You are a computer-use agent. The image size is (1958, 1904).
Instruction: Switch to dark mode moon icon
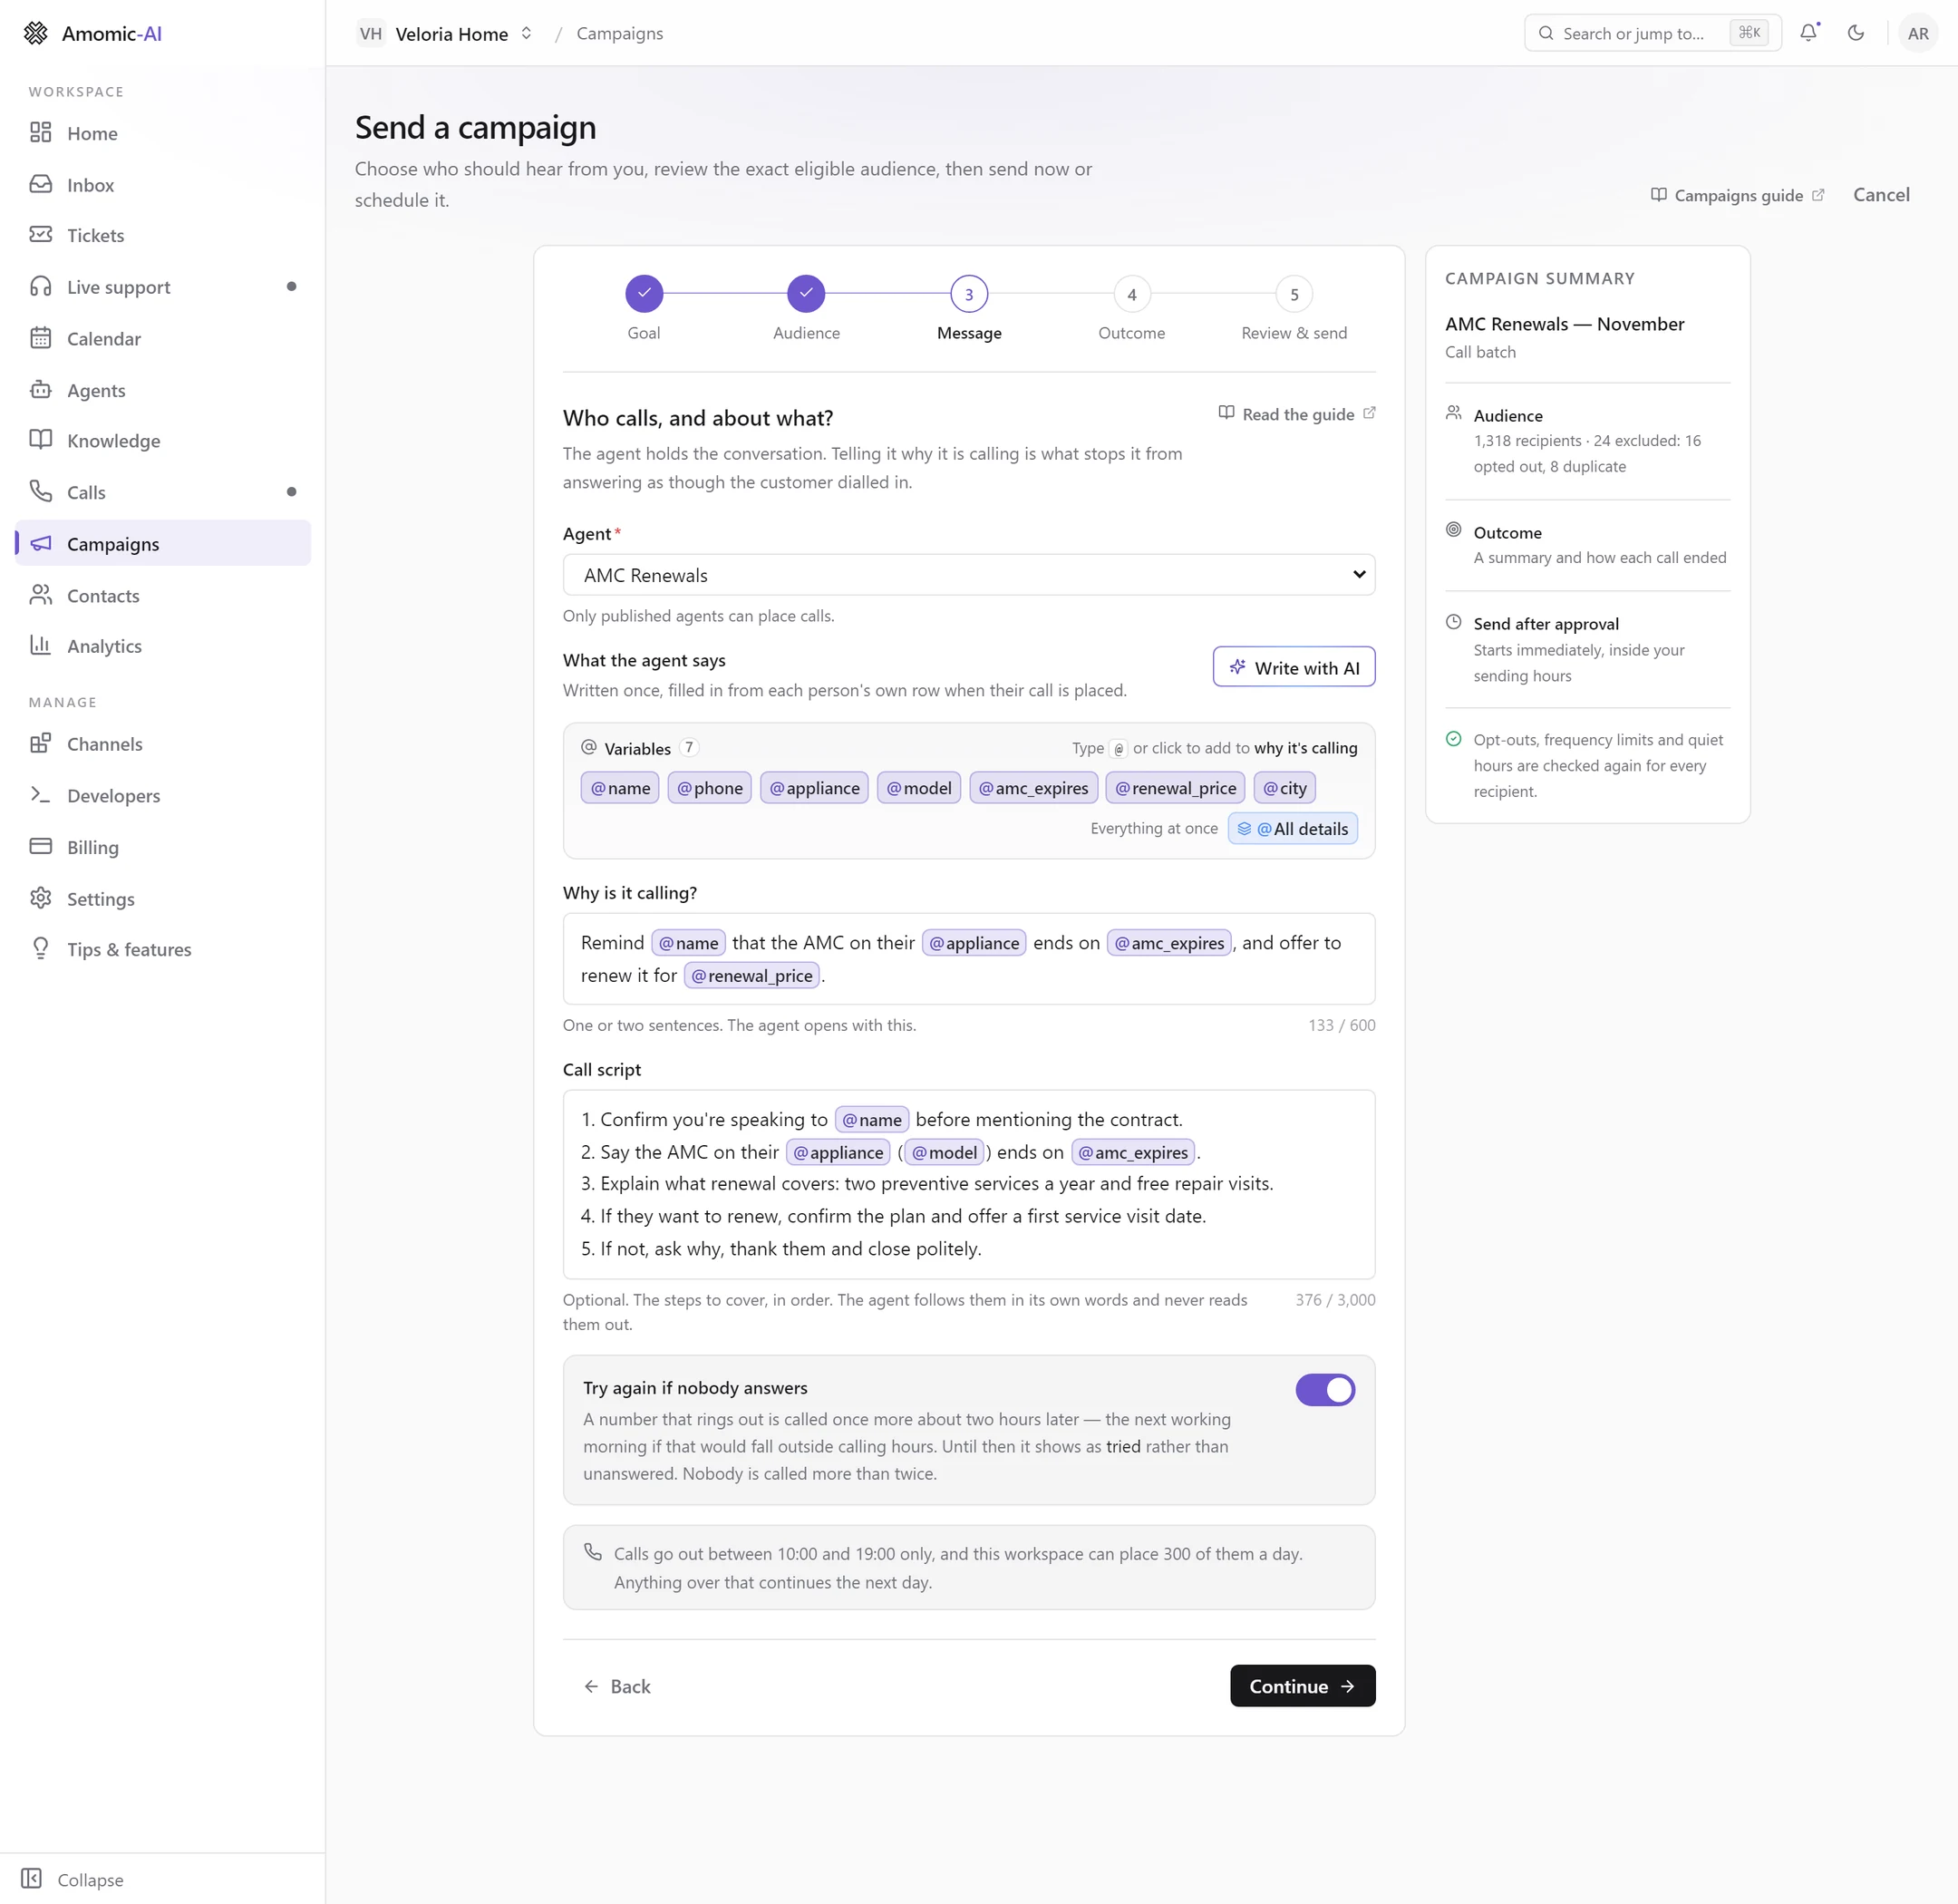pyautogui.click(x=1855, y=33)
